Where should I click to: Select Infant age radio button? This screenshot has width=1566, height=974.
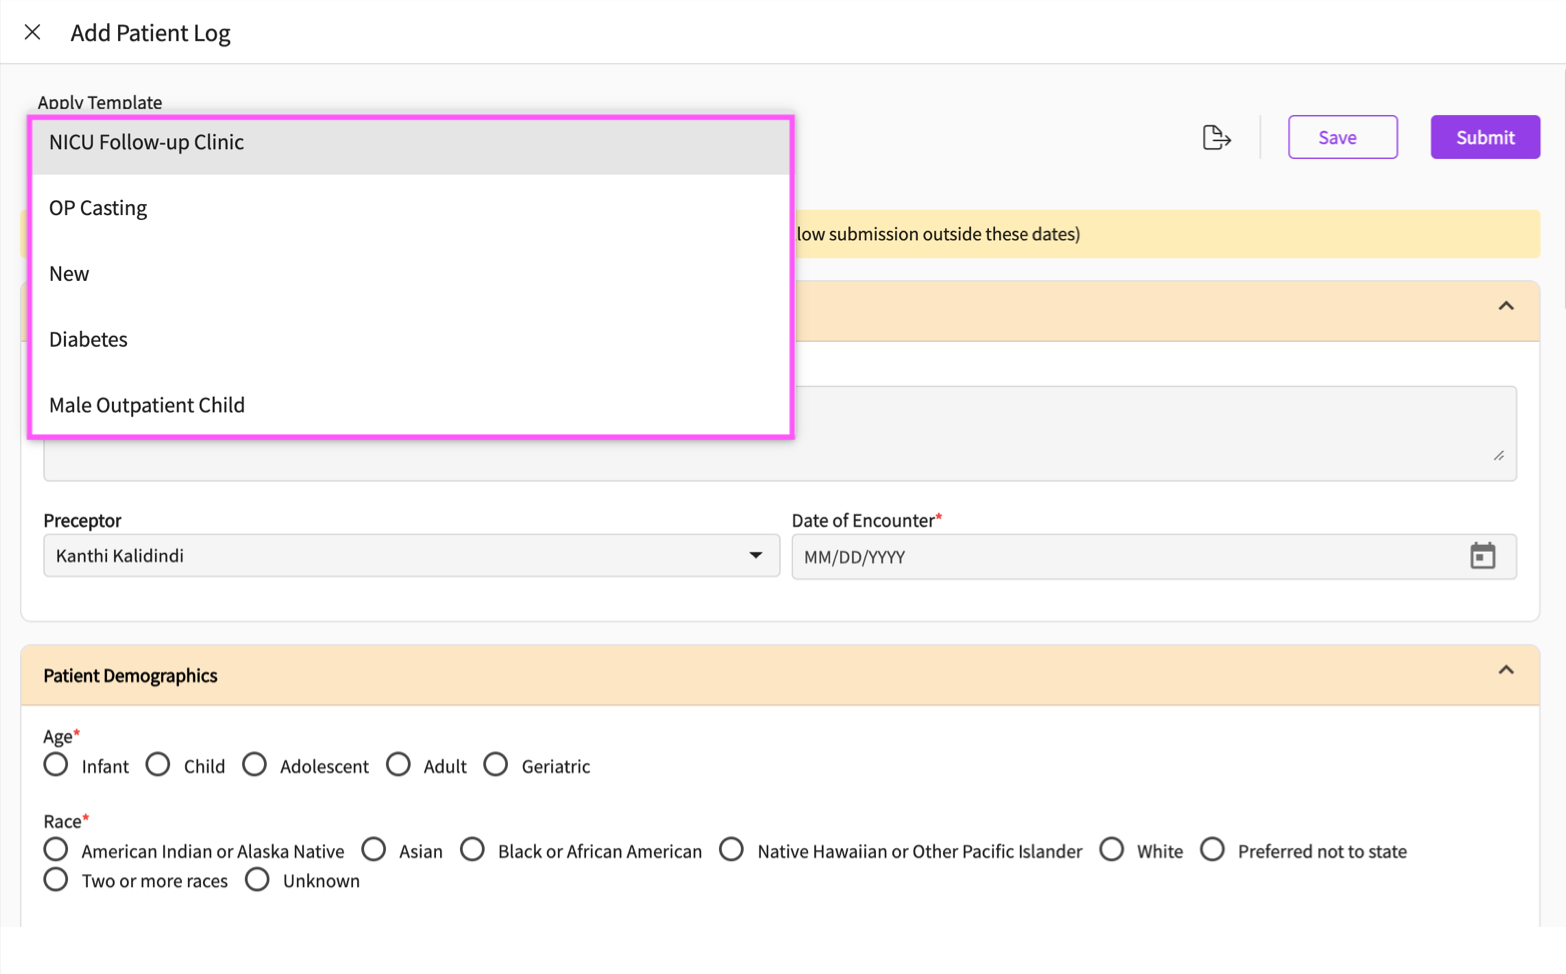tap(56, 765)
